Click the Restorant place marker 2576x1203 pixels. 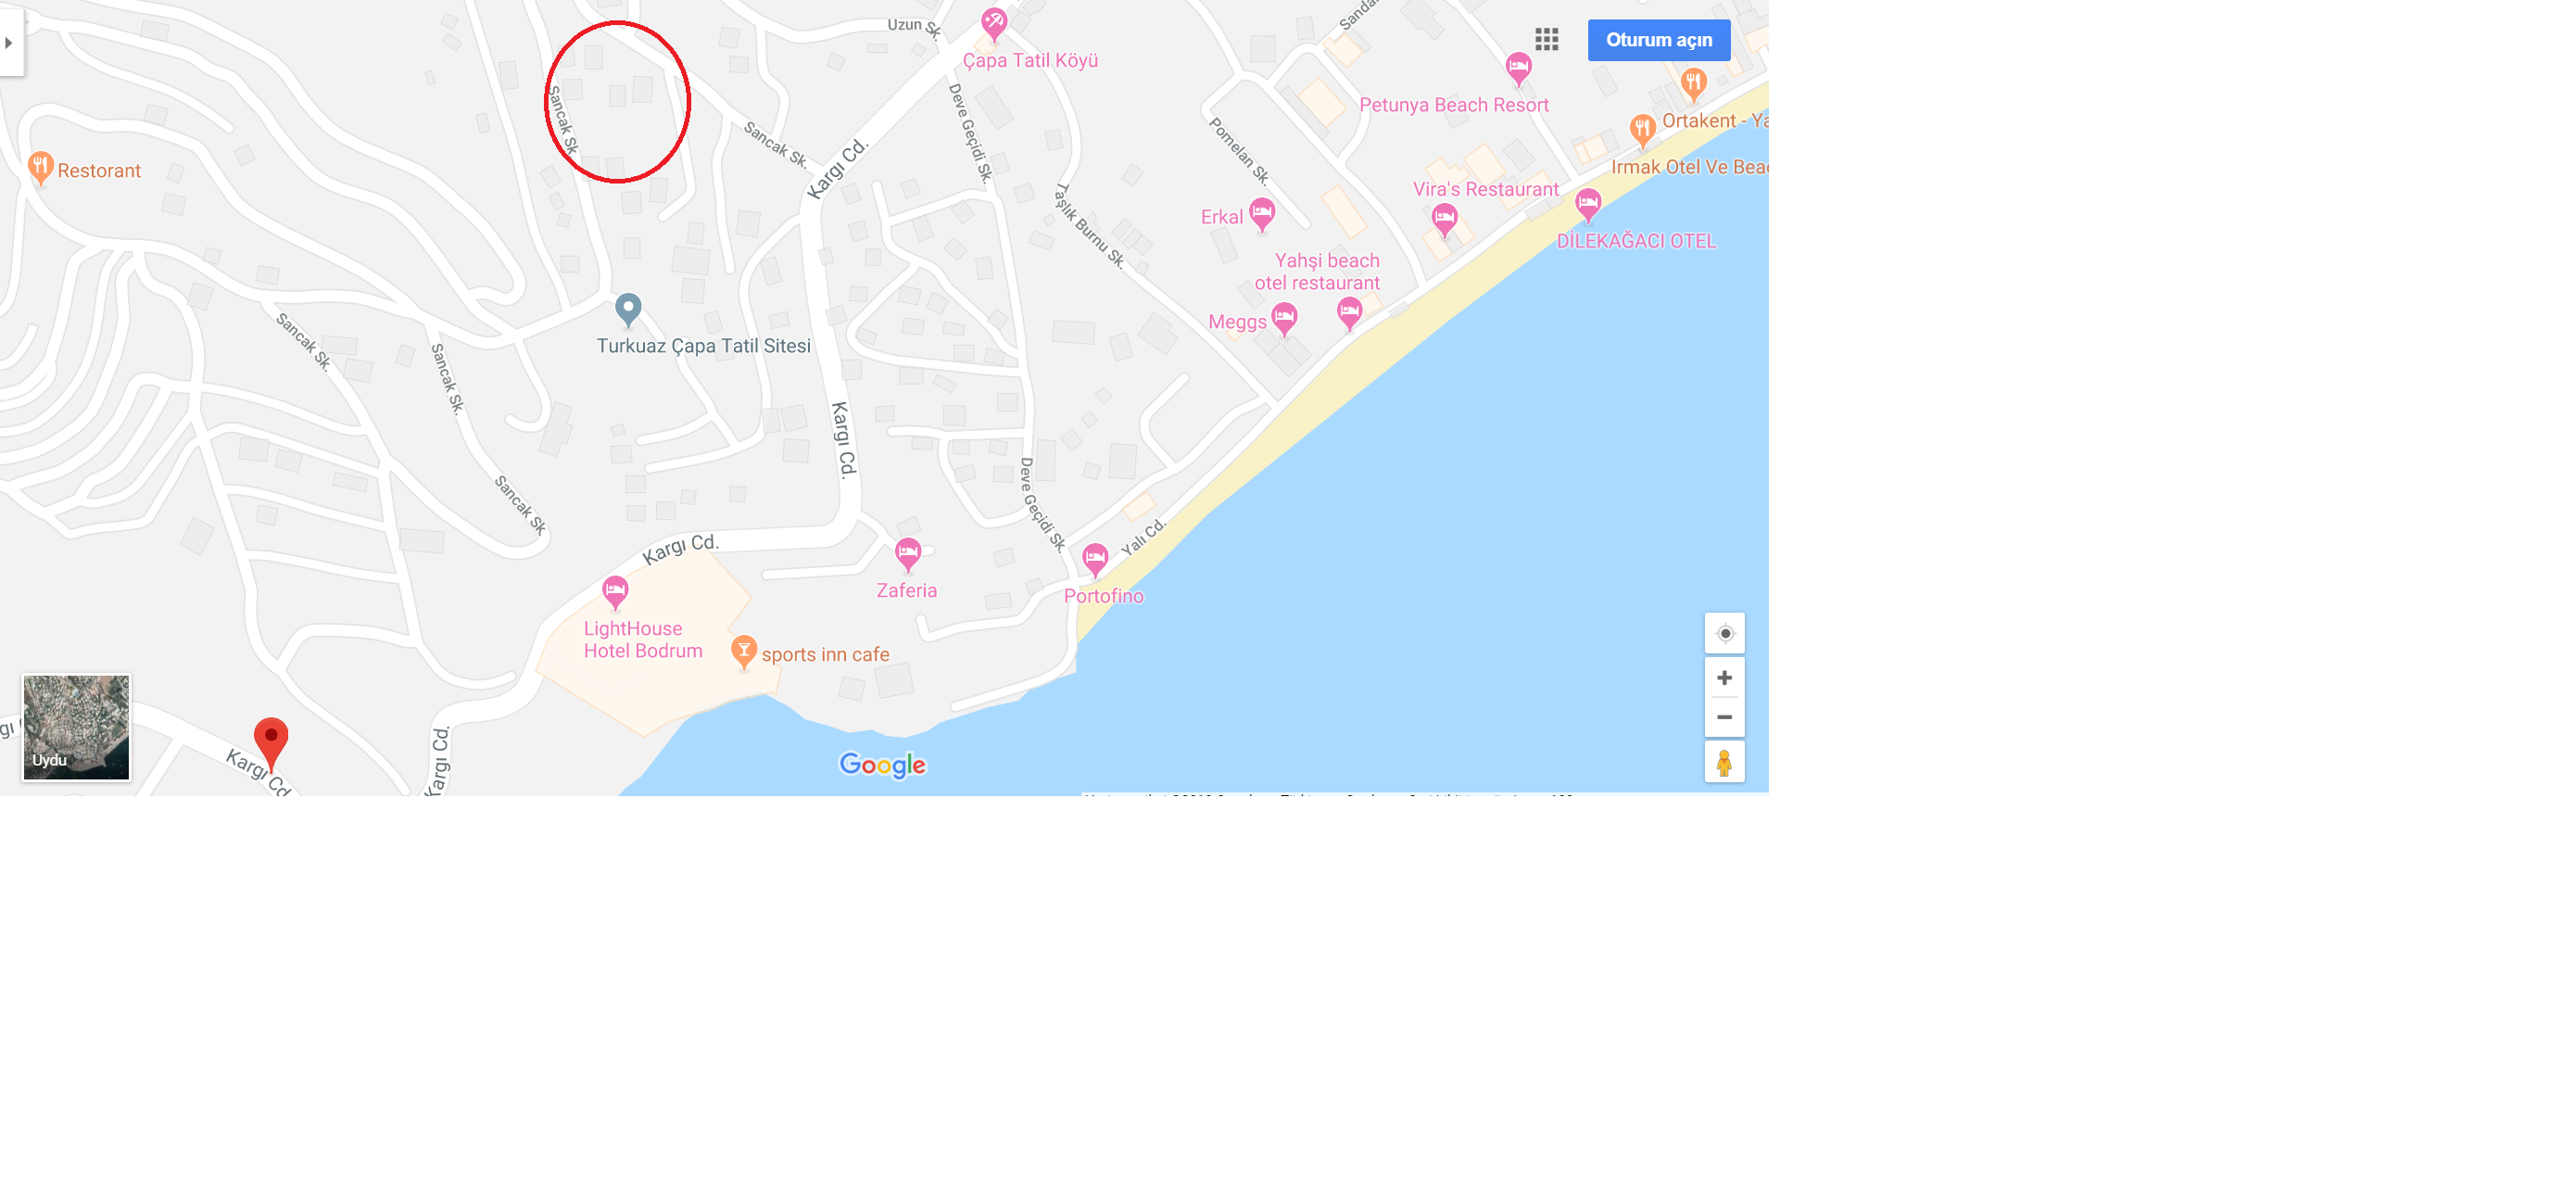(41, 168)
